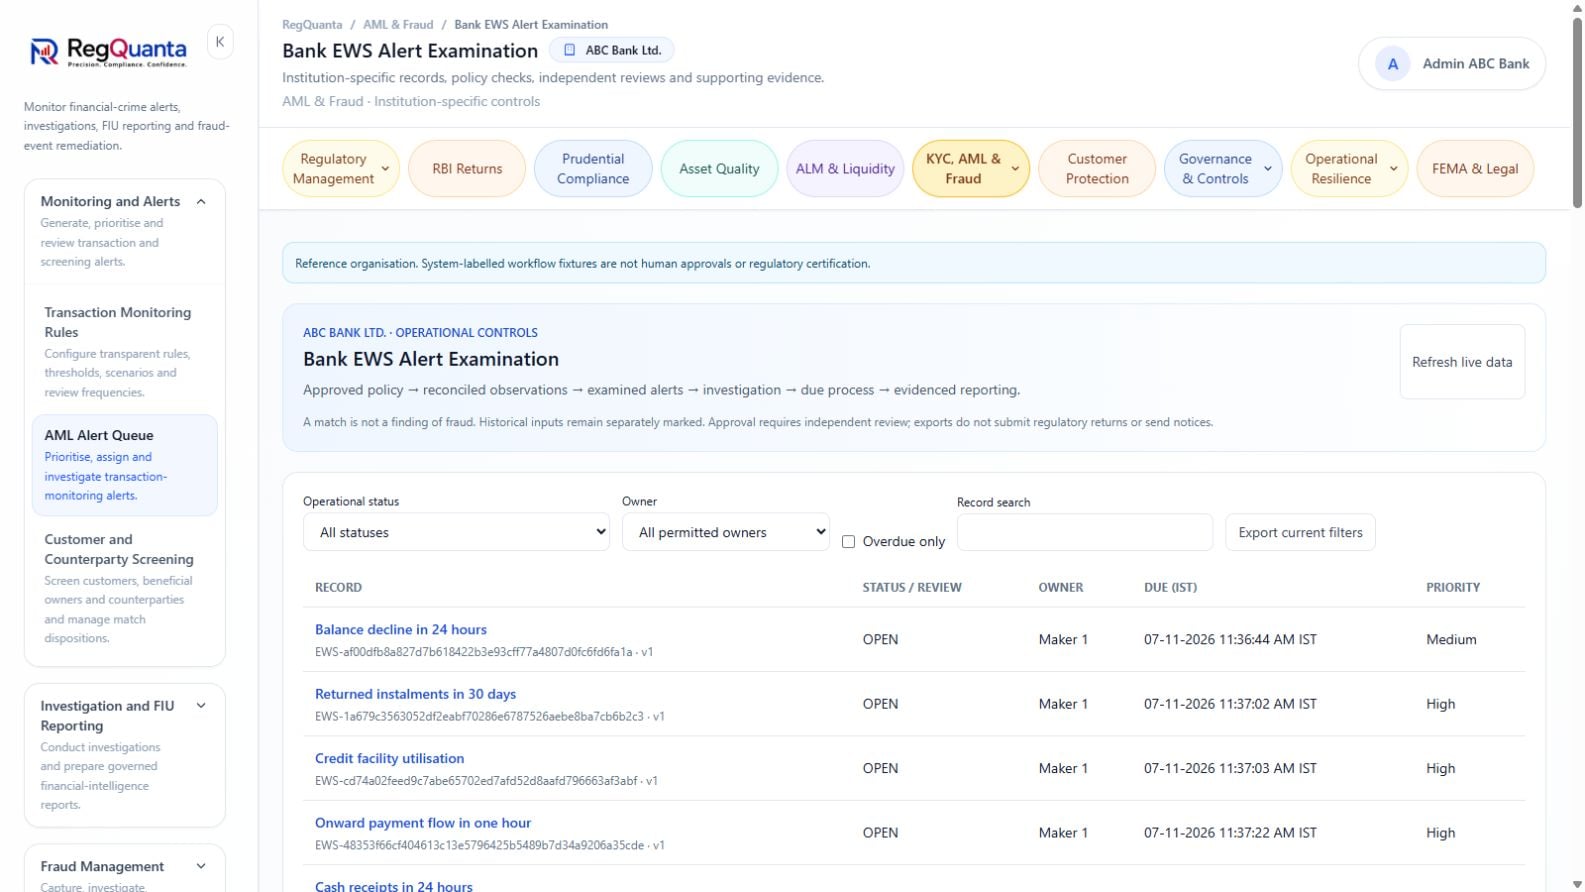Click the PRIORITY column header
Screen dimensions: 1585x892
click(x=1452, y=588)
